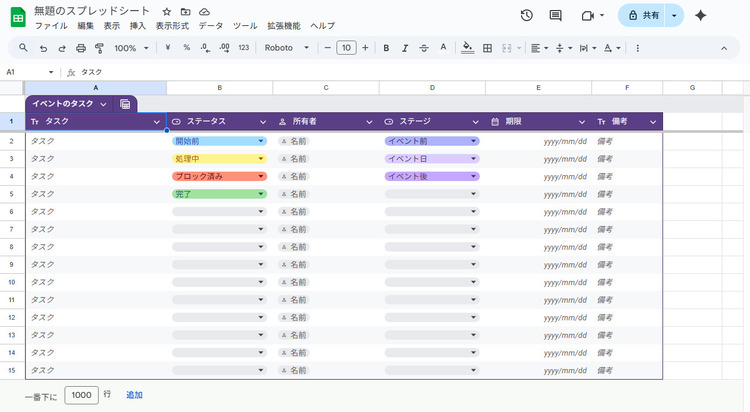The width and height of the screenshot is (750, 412).
Task: Open the データ menu
Action: pos(211,26)
